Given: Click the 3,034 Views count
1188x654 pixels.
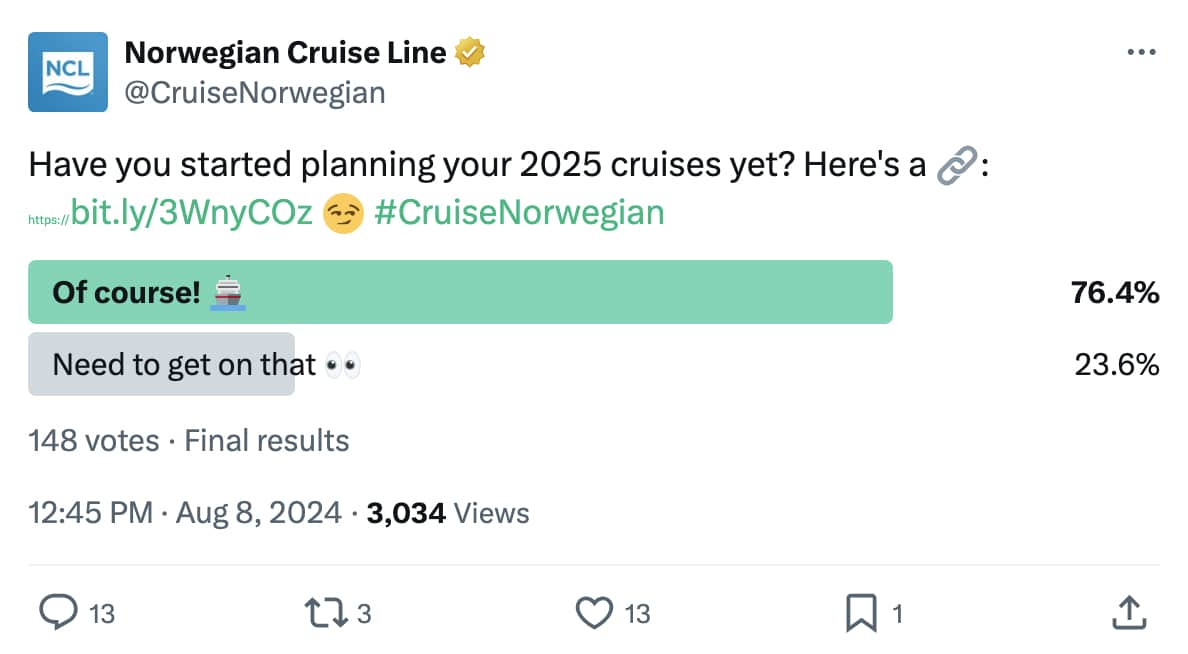Looking at the screenshot, I should [x=448, y=513].
